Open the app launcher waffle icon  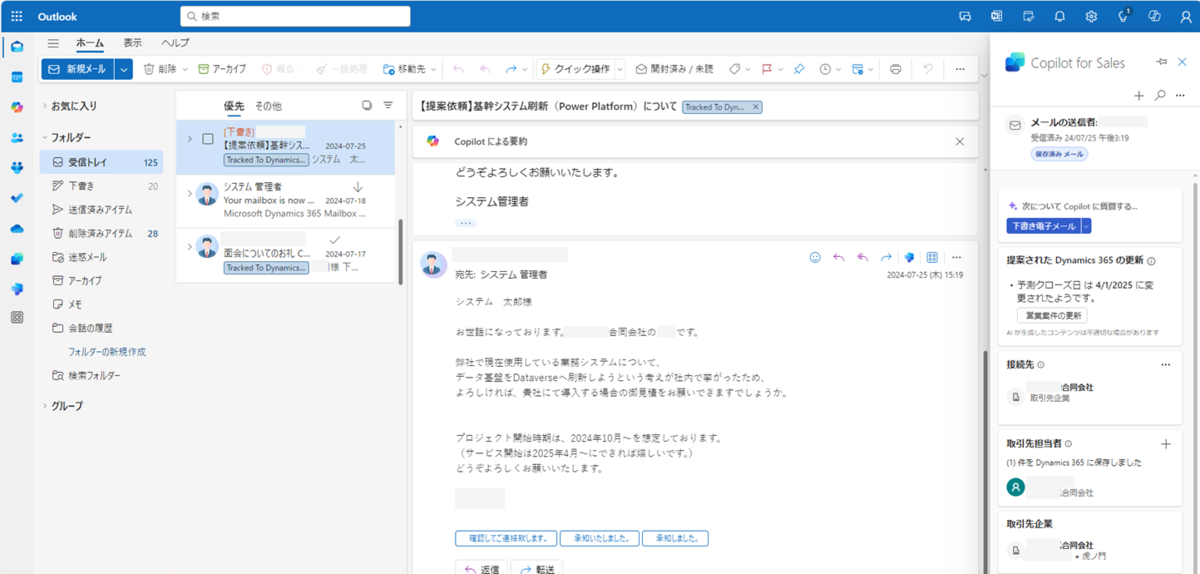point(17,16)
